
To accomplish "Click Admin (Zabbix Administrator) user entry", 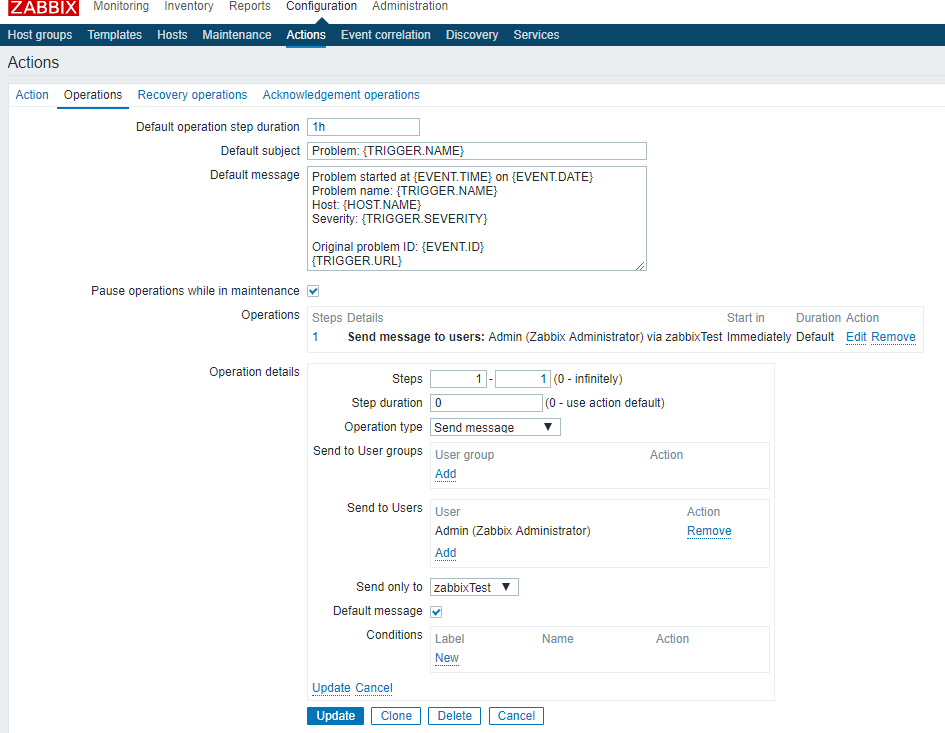I will point(512,531).
